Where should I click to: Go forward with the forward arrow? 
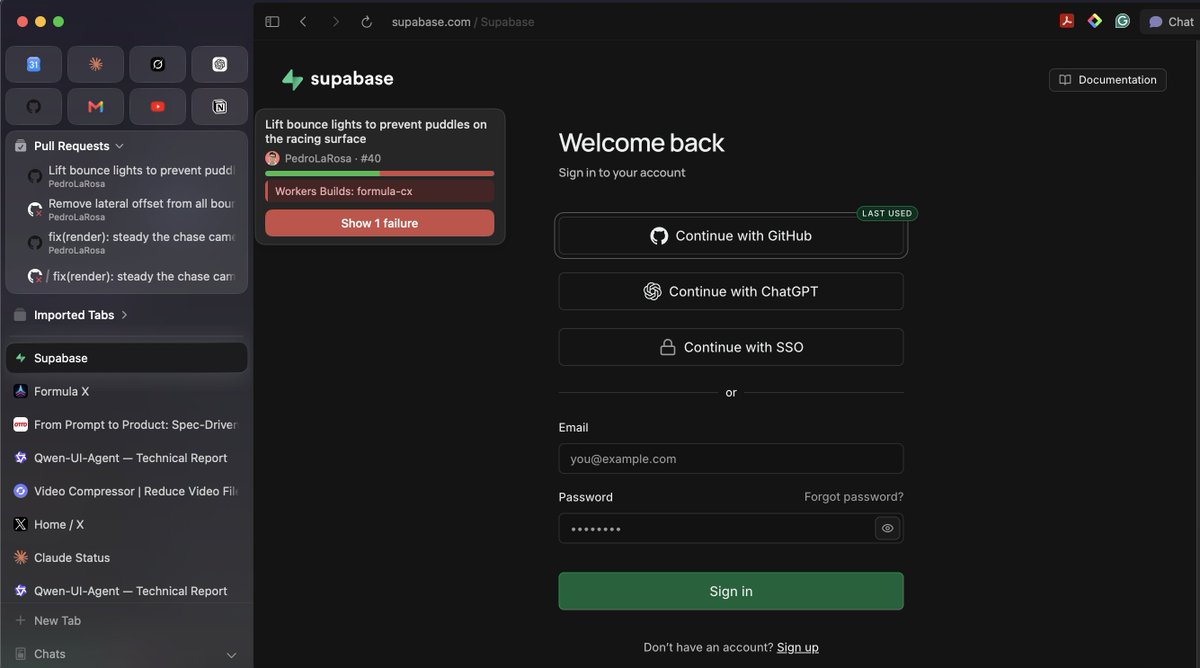tap(335, 22)
